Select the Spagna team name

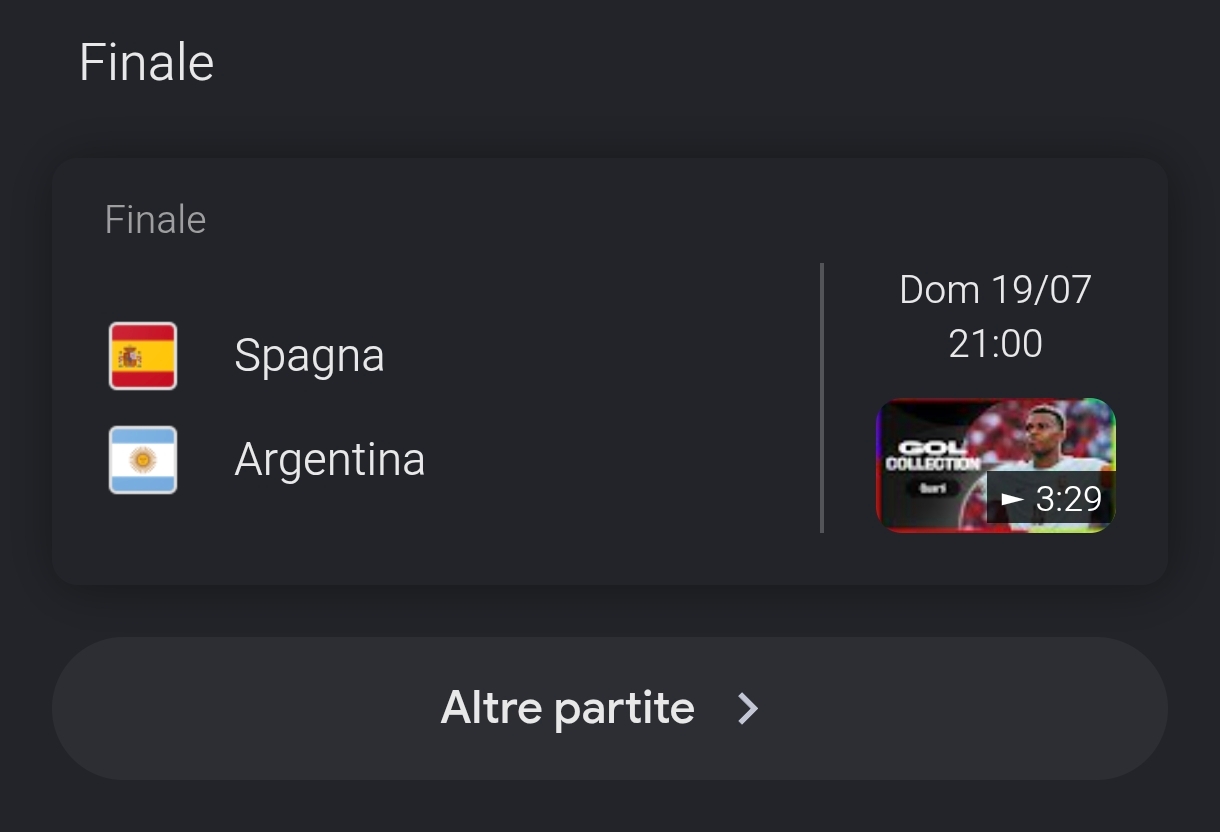[x=309, y=356]
